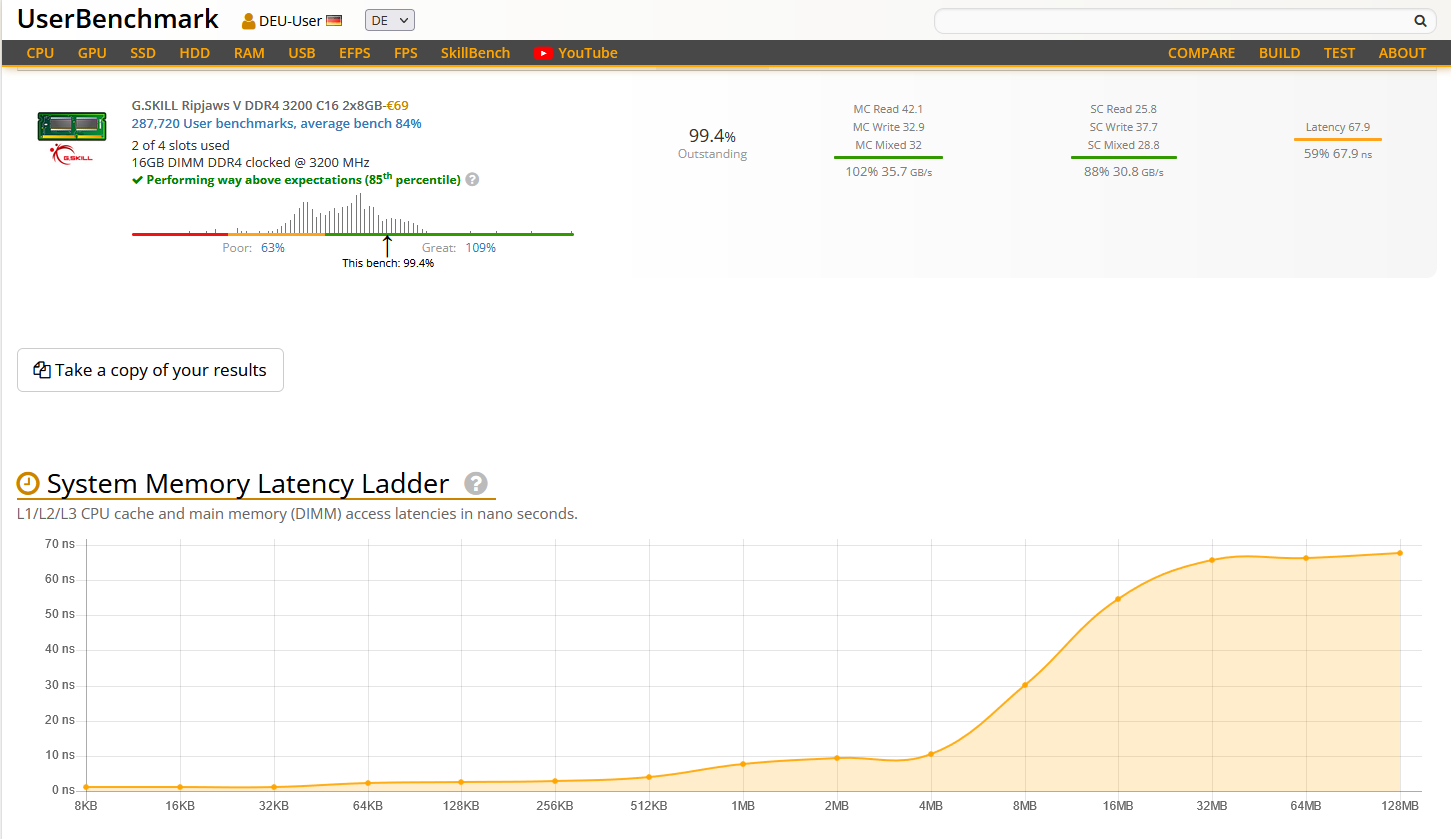Open SkillBench from the navbar
Viewport: 1451px width, 839px height.
(475, 53)
